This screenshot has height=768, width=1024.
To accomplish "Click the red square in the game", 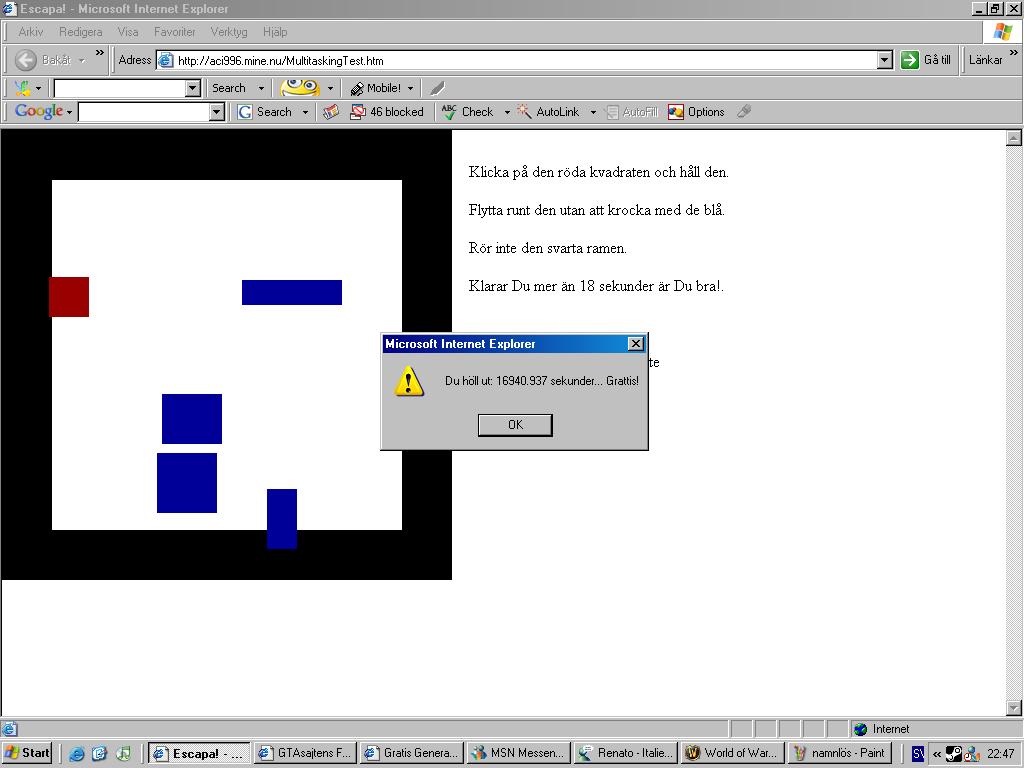I will coord(69,296).
